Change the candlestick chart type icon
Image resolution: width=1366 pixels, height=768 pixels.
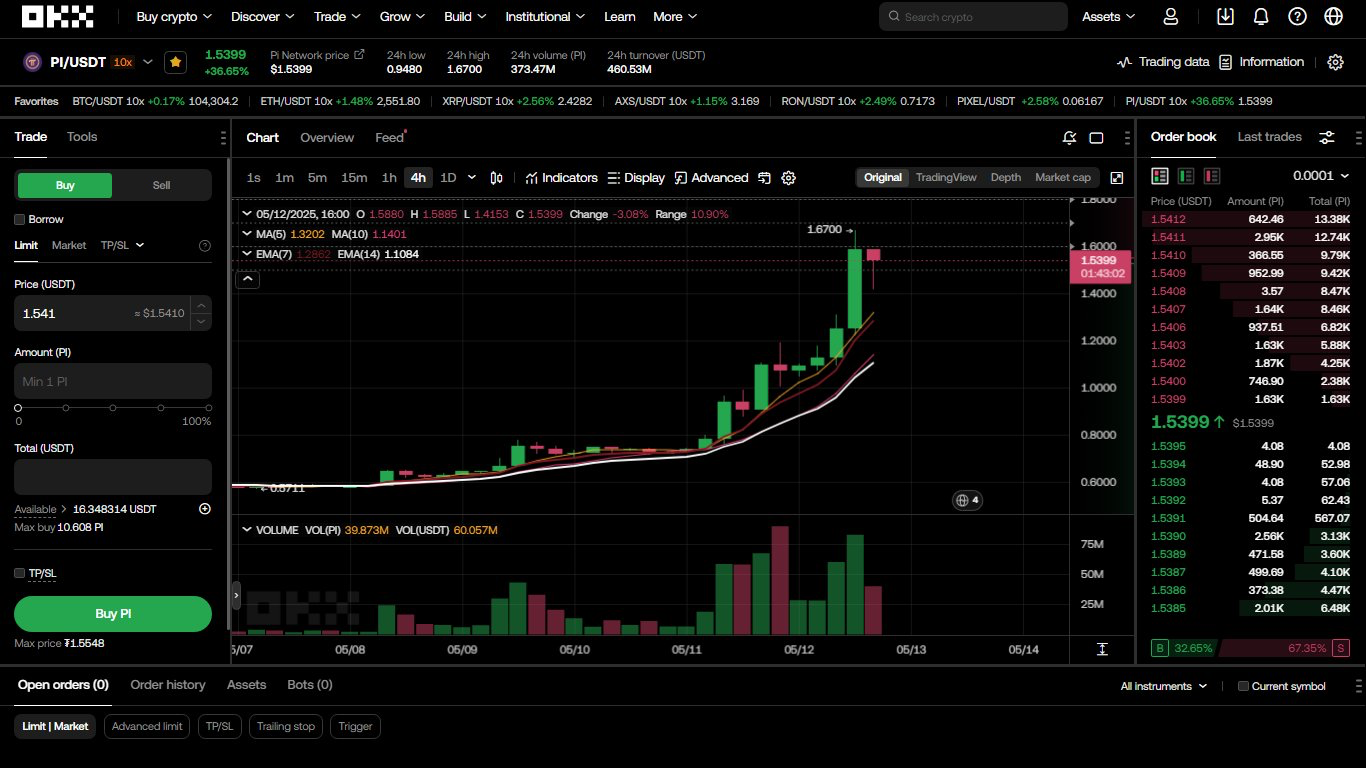coord(496,178)
